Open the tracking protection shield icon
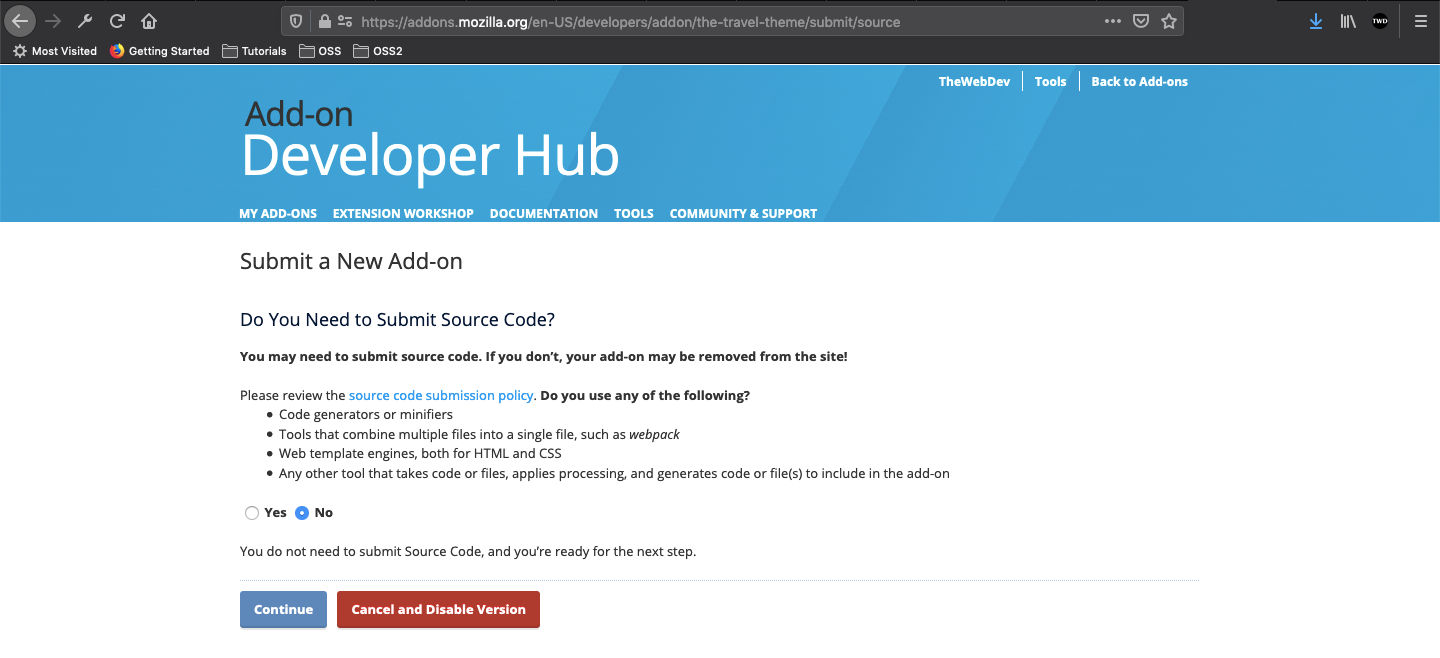 [296, 21]
